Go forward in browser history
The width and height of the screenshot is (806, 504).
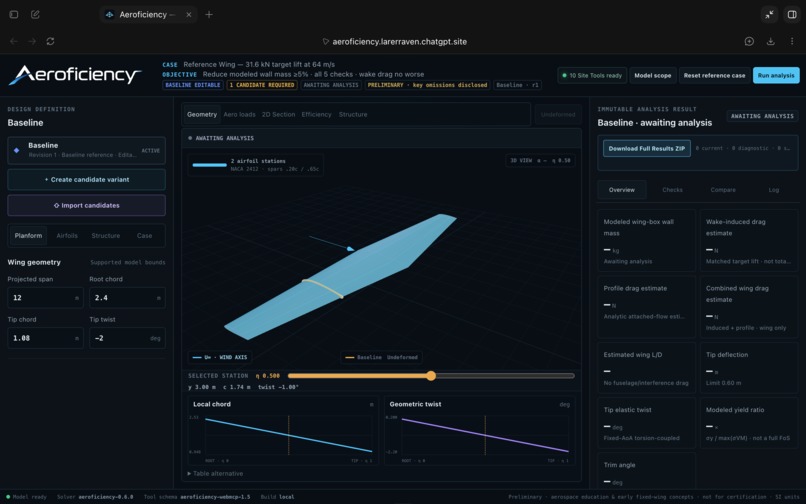click(32, 41)
